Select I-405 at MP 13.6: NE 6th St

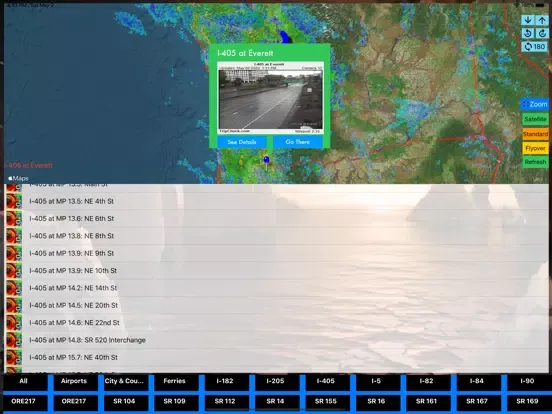(x=276, y=219)
